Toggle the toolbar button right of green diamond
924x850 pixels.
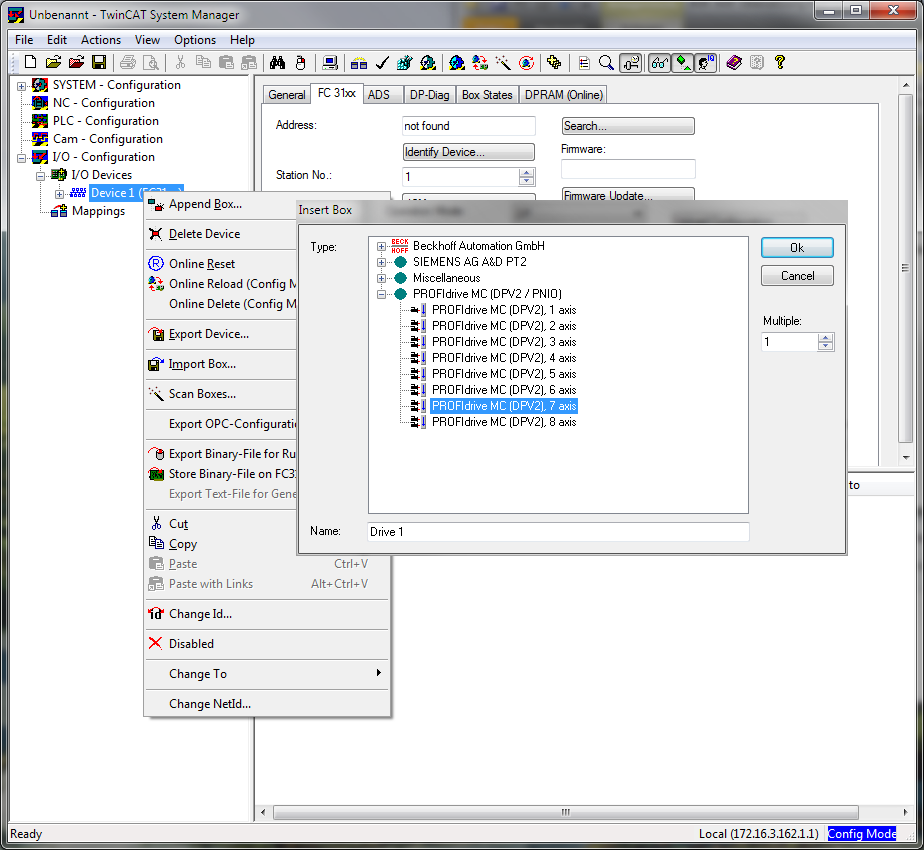click(705, 62)
